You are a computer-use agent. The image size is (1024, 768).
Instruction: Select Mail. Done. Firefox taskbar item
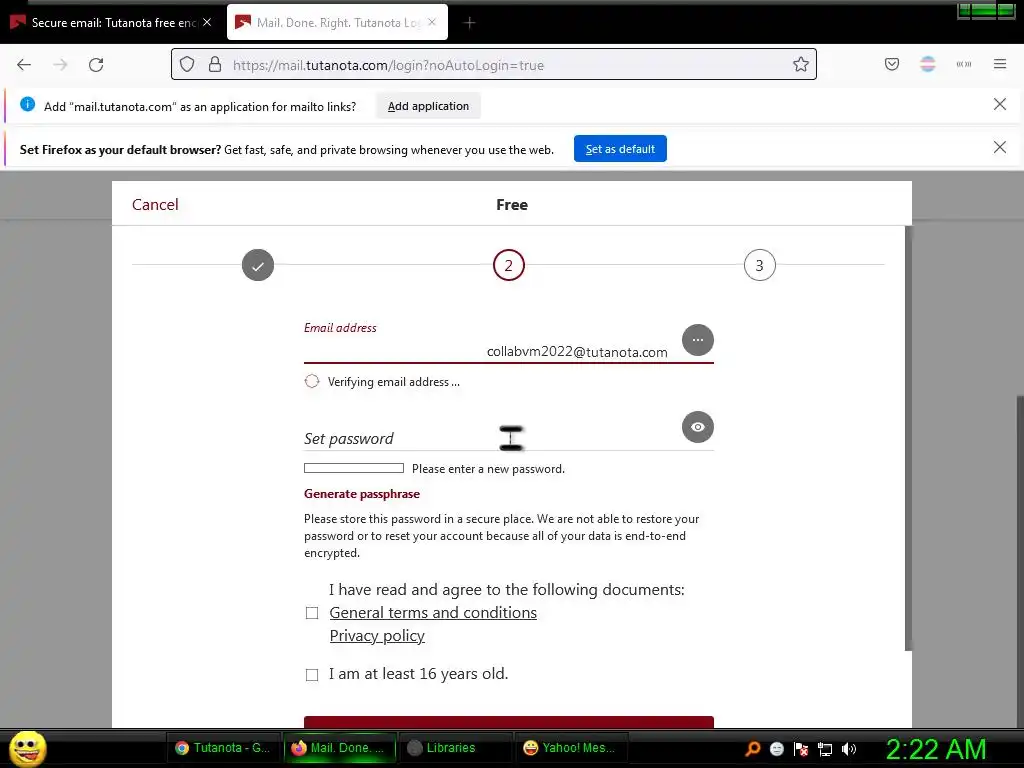pos(340,748)
